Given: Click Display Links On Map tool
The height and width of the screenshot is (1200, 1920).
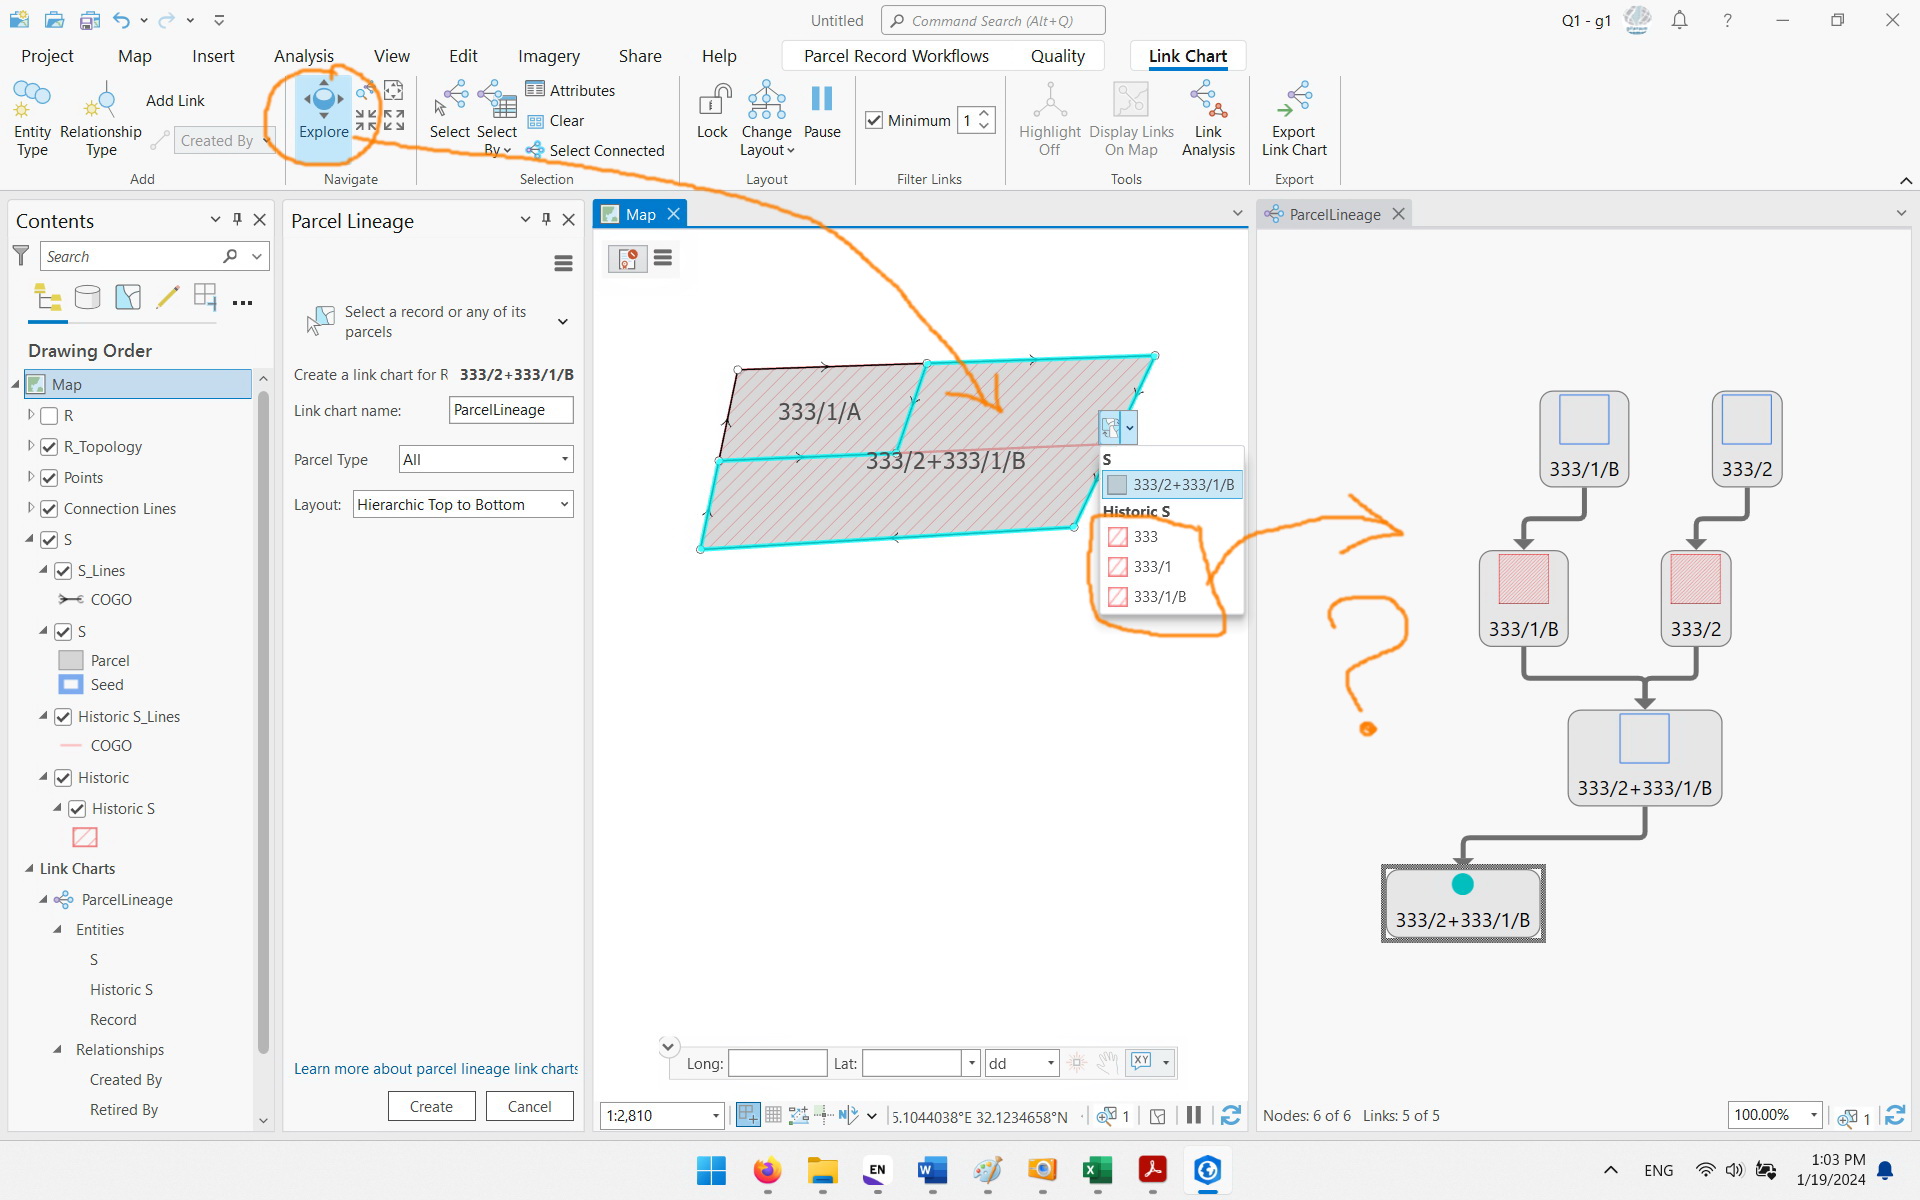Looking at the screenshot, I should [1130, 115].
